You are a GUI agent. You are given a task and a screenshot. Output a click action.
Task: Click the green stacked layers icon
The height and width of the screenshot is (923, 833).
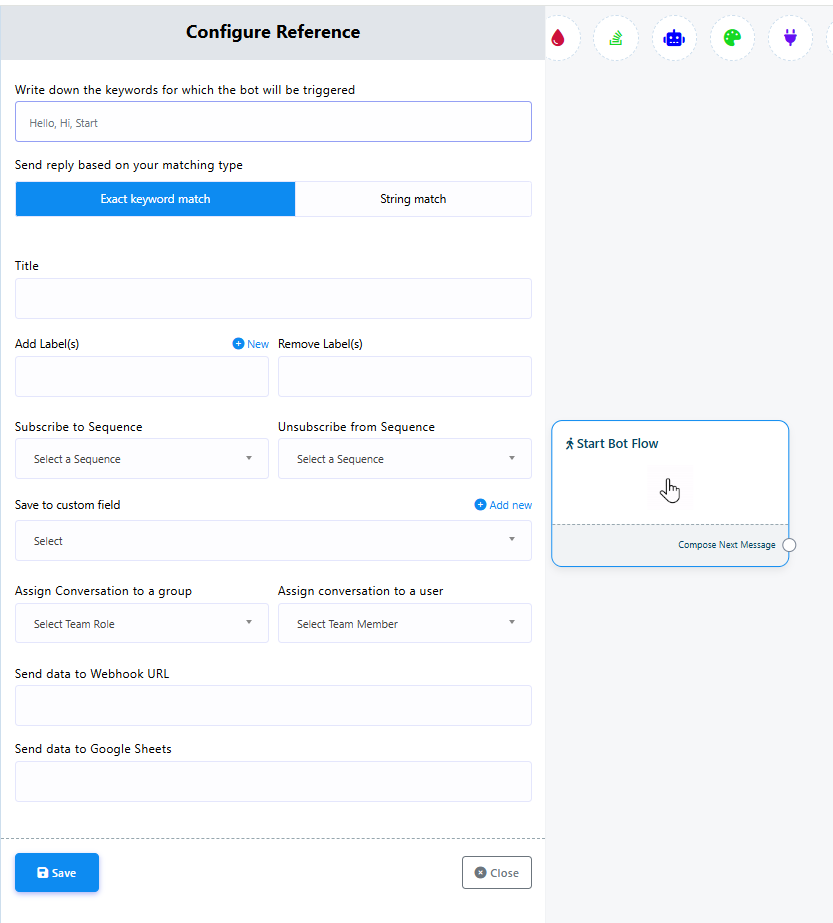pos(616,38)
